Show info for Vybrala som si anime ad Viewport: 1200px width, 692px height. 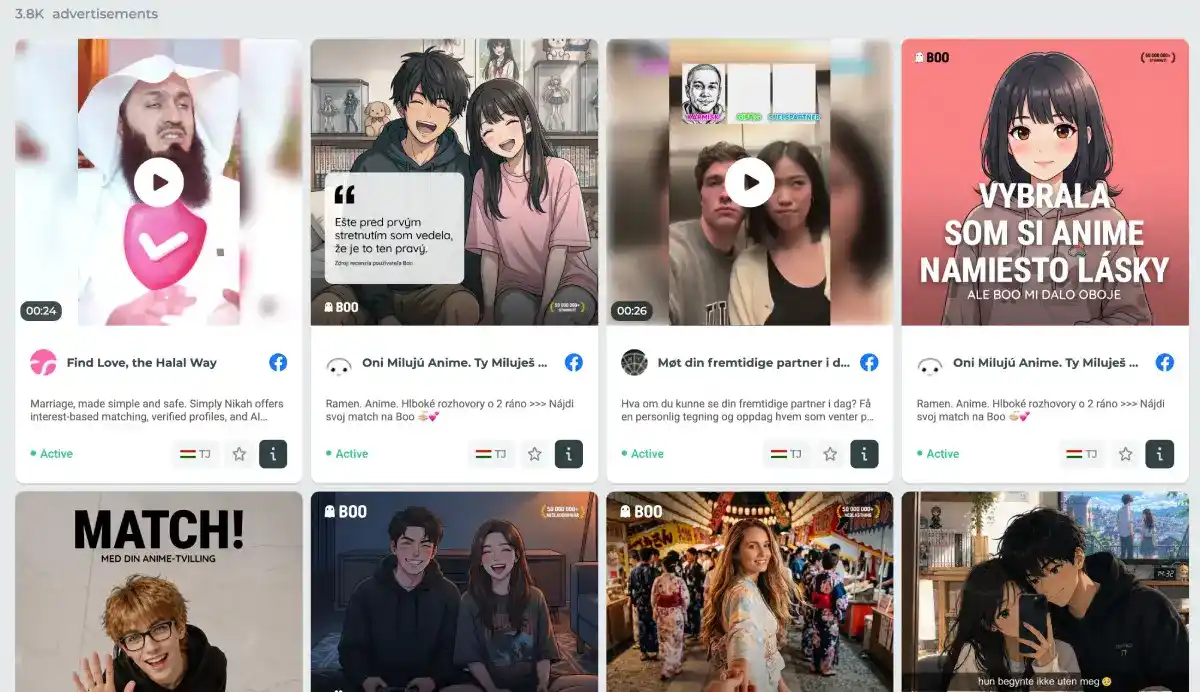pyautogui.click(x=1160, y=454)
